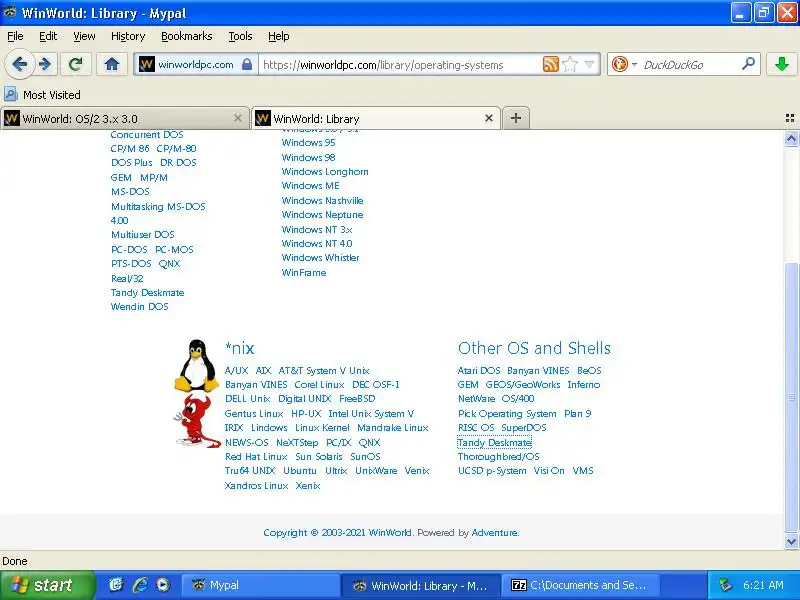Viewport: 800px width, 600px height.
Task: Open the Bookmarks menu
Action: tap(186, 36)
